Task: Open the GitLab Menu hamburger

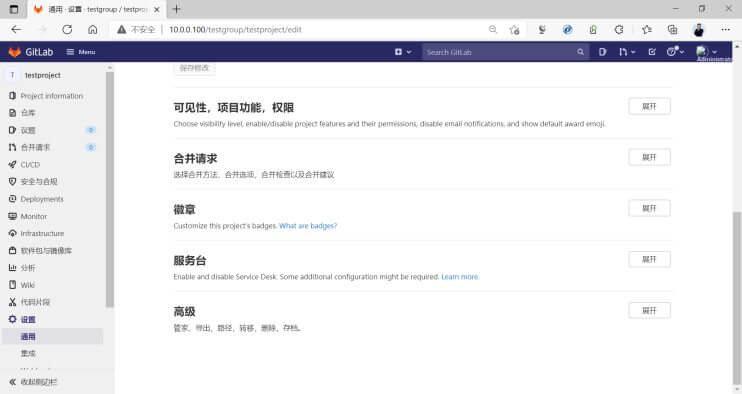Action: click(81, 52)
